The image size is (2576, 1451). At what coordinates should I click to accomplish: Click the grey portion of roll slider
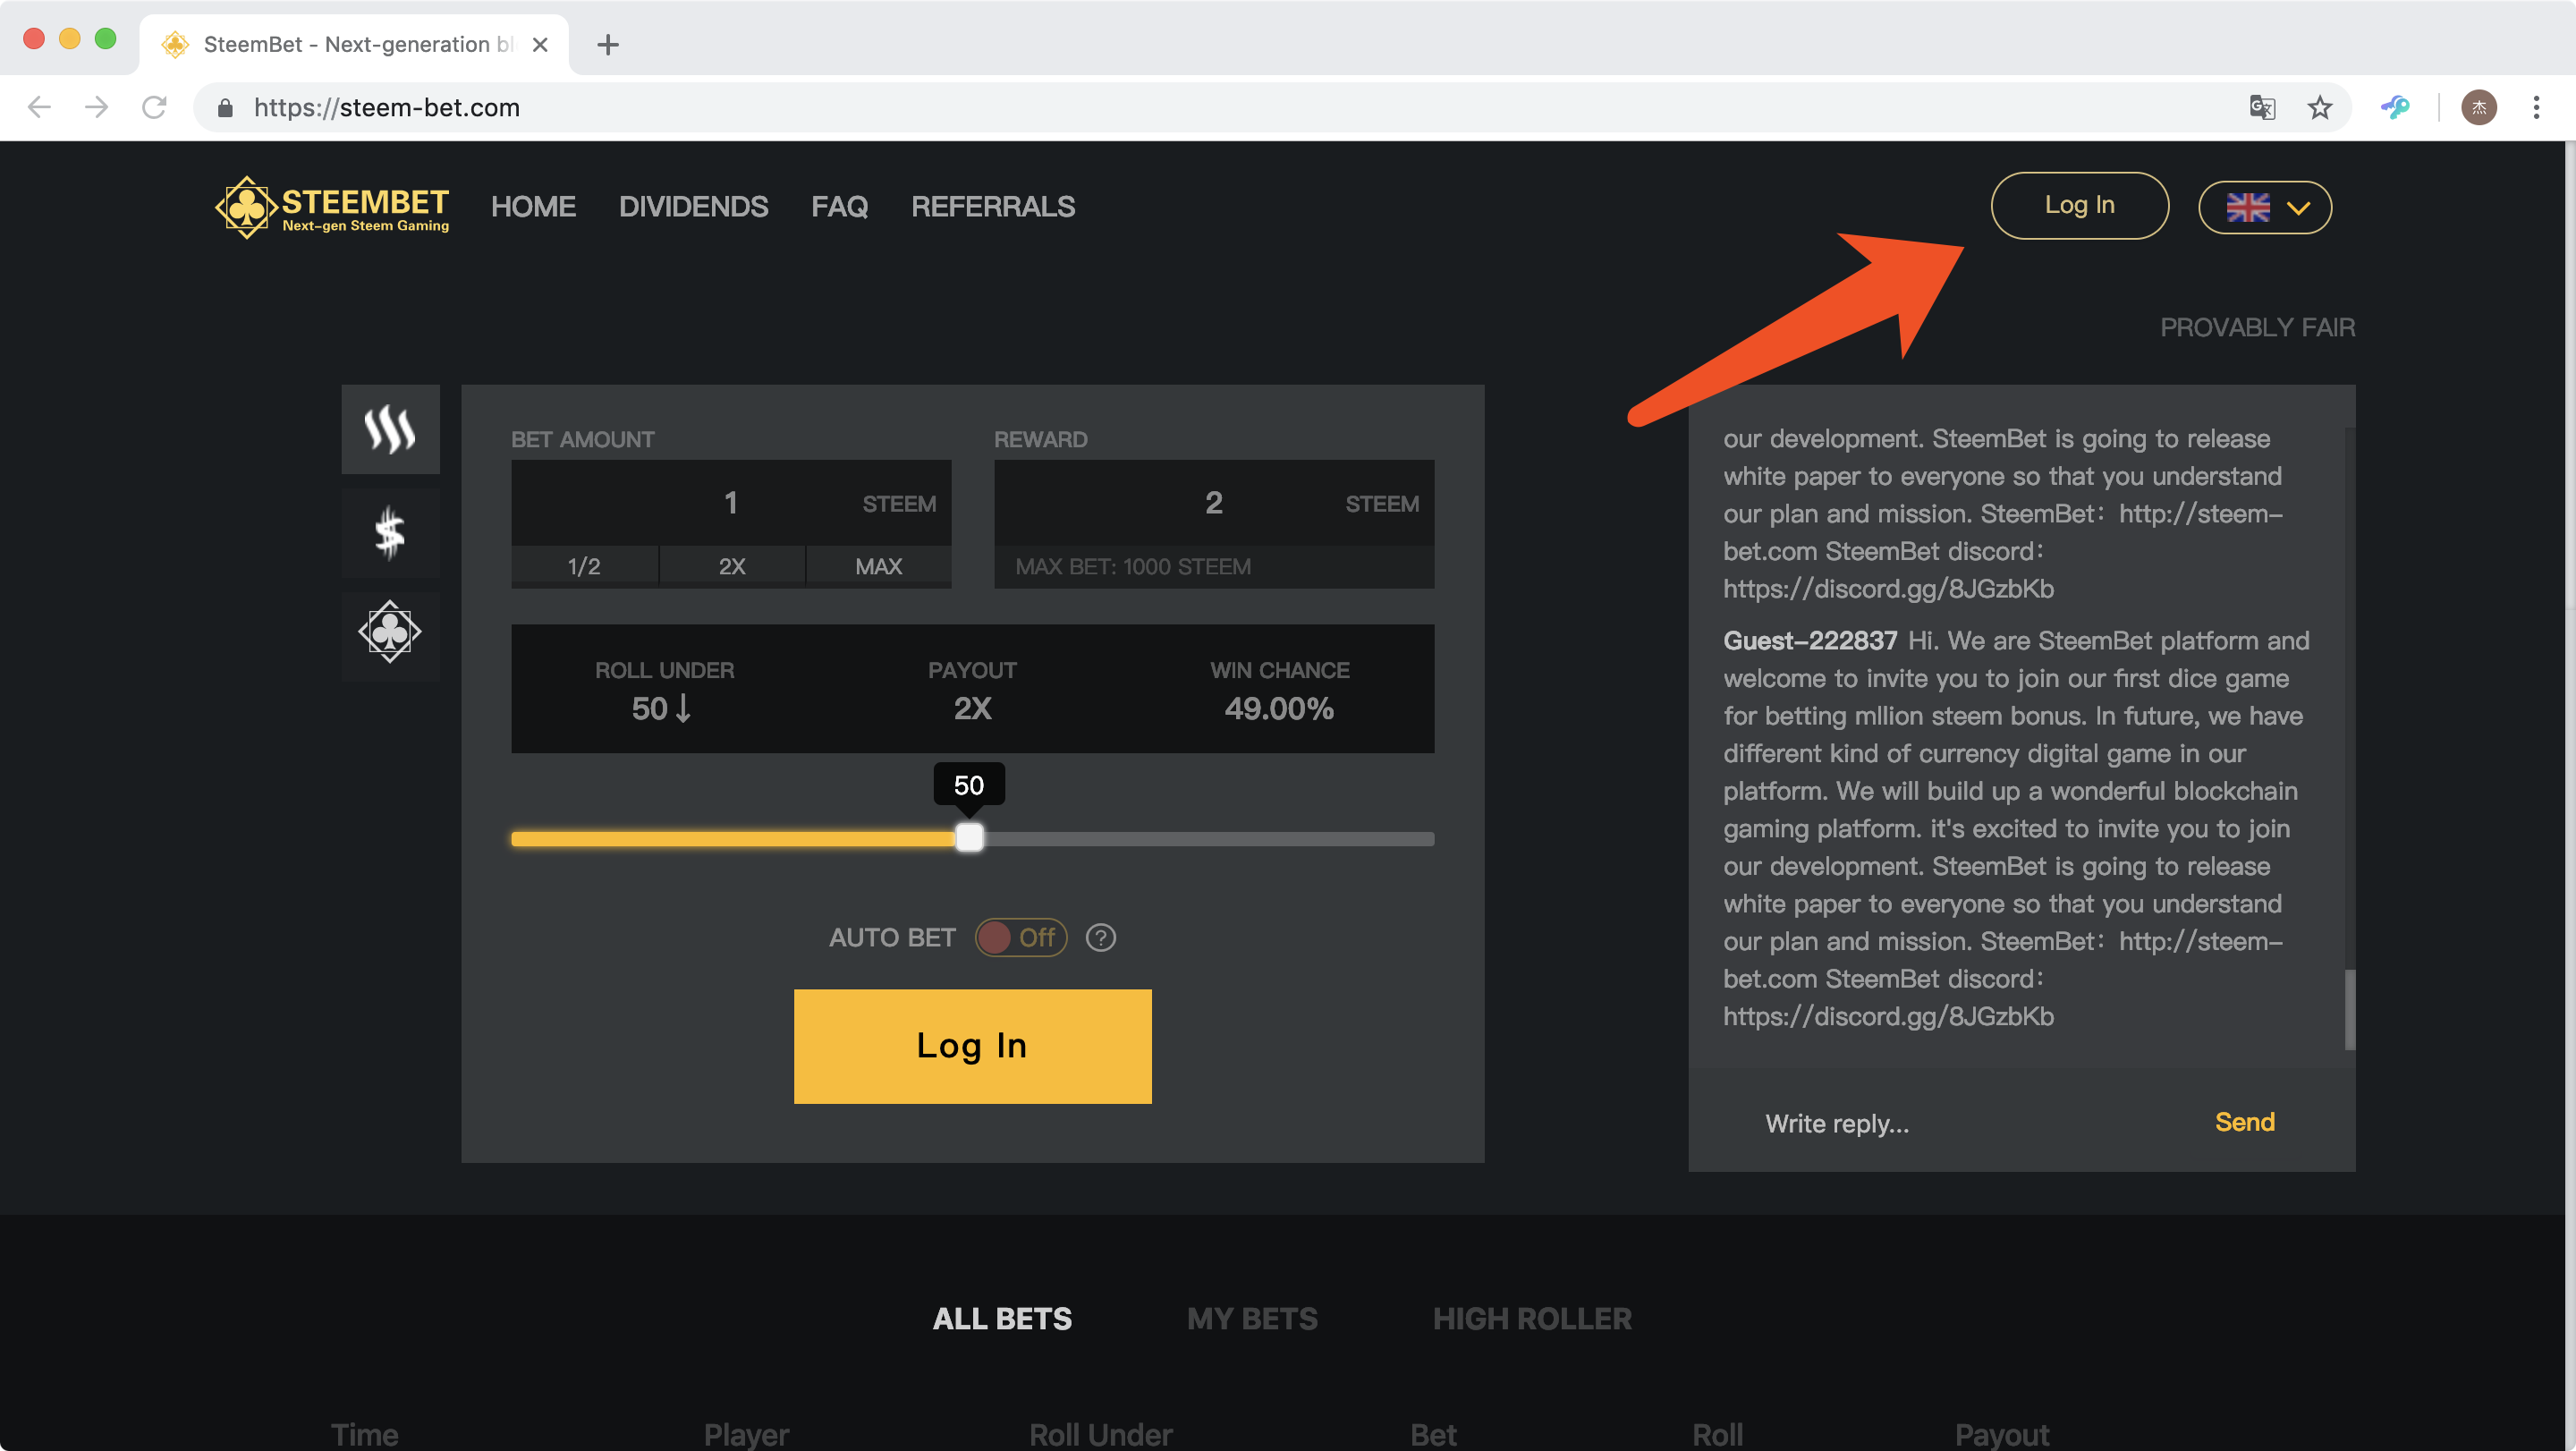[x=1209, y=839]
